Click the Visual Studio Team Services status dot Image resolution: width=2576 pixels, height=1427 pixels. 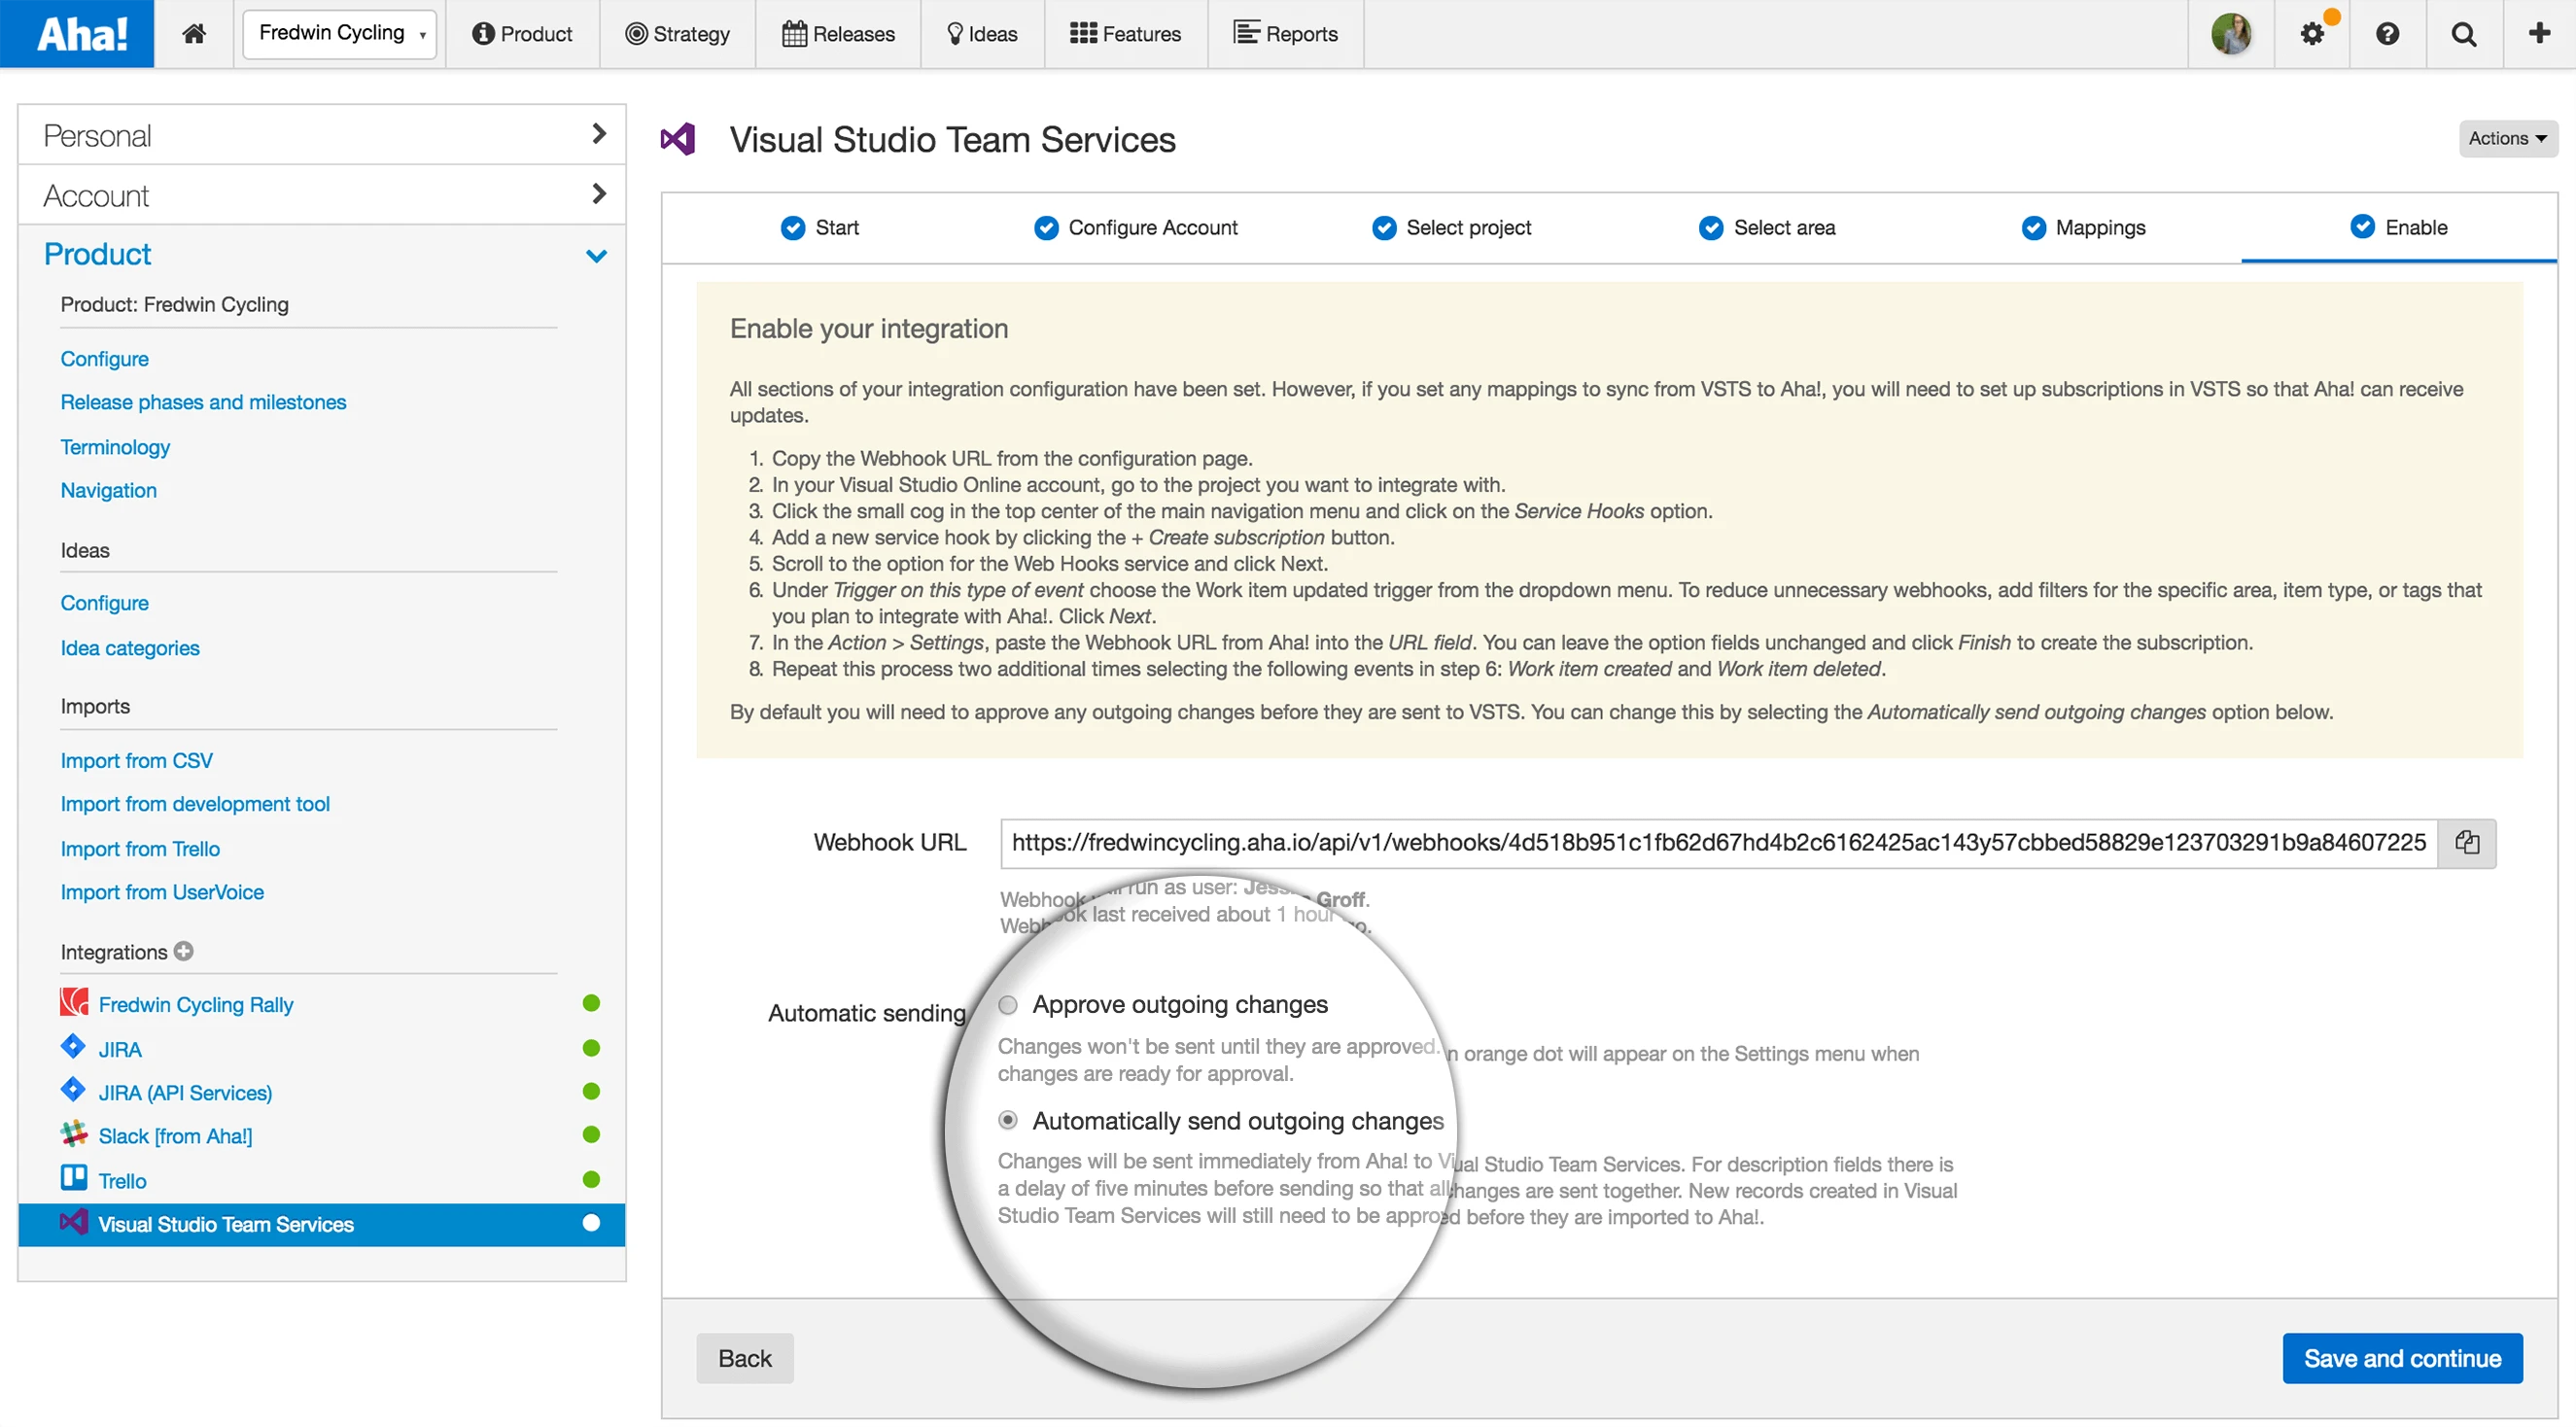pos(591,1222)
